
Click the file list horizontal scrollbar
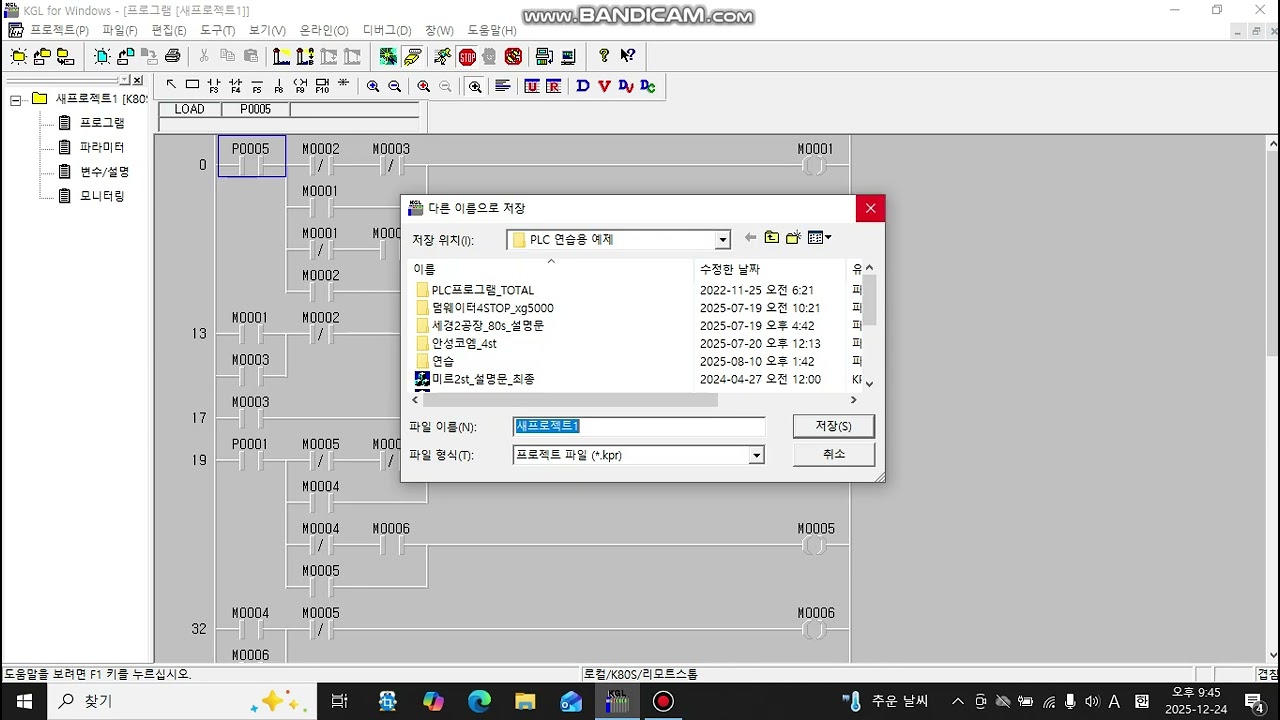pos(570,400)
